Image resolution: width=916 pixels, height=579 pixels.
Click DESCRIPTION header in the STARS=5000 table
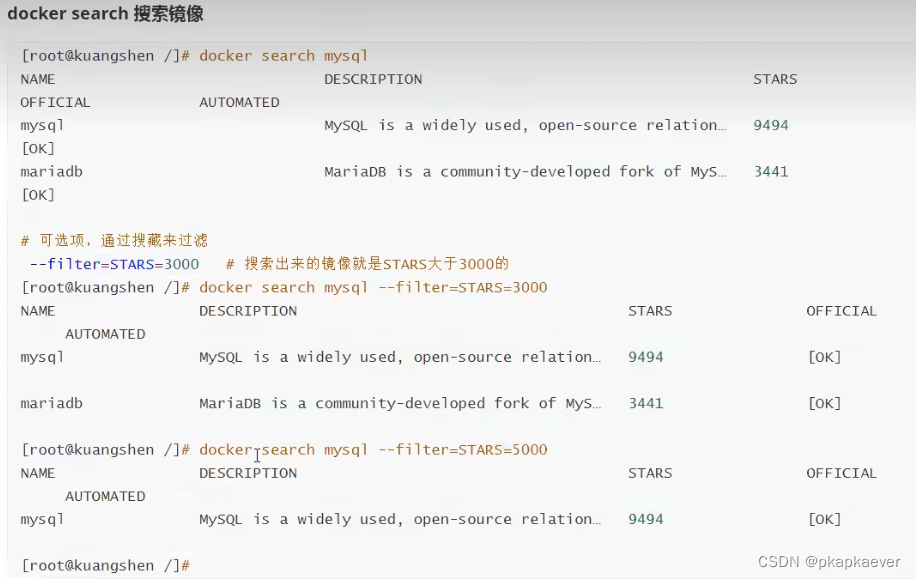coord(248,473)
